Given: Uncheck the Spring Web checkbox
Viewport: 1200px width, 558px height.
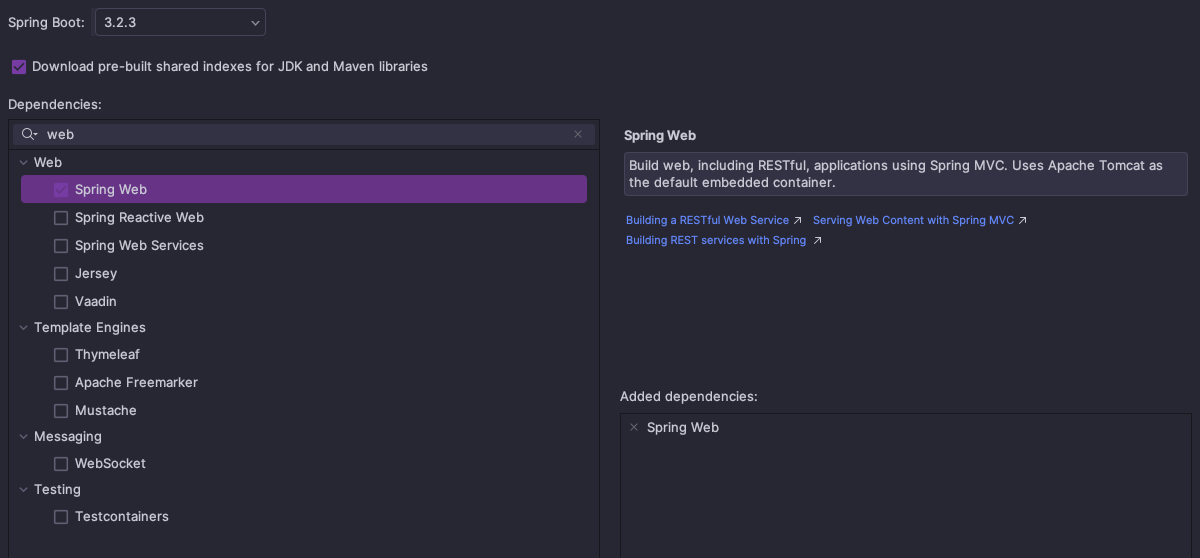Looking at the screenshot, I should coord(61,189).
